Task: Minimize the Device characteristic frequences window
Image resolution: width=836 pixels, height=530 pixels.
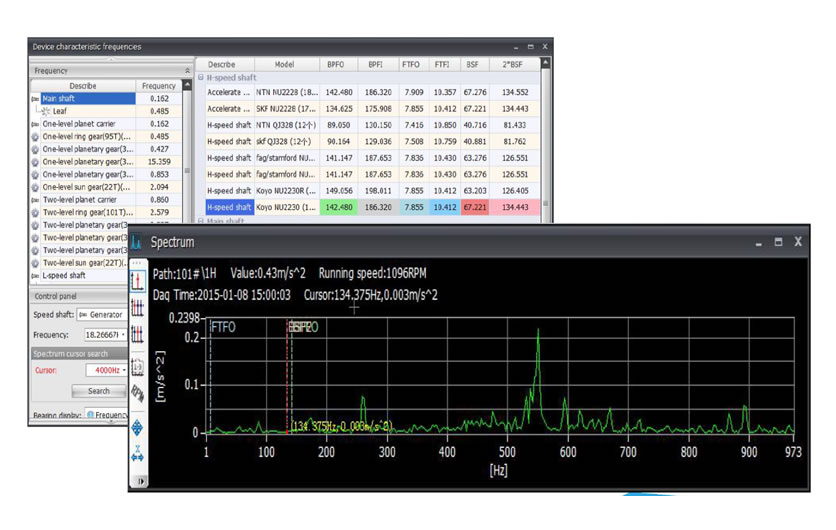Action: [x=516, y=47]
